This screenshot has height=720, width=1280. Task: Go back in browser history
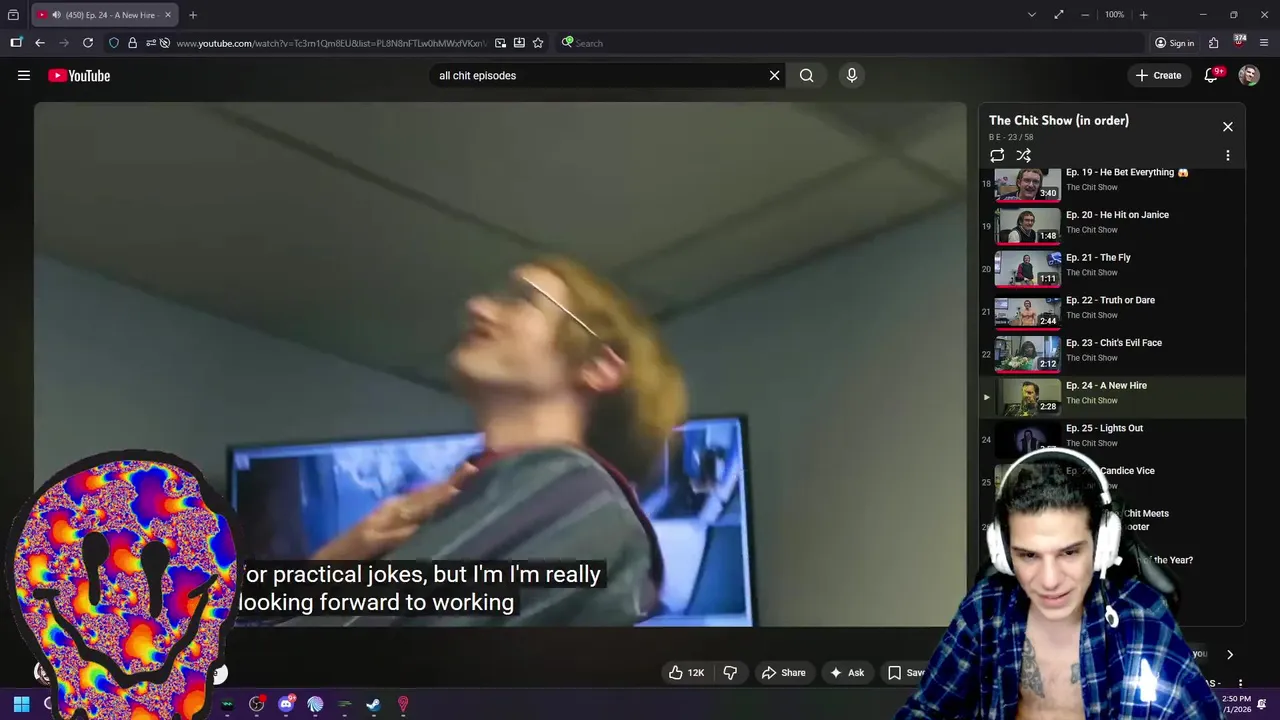click(x=39, y=43)
